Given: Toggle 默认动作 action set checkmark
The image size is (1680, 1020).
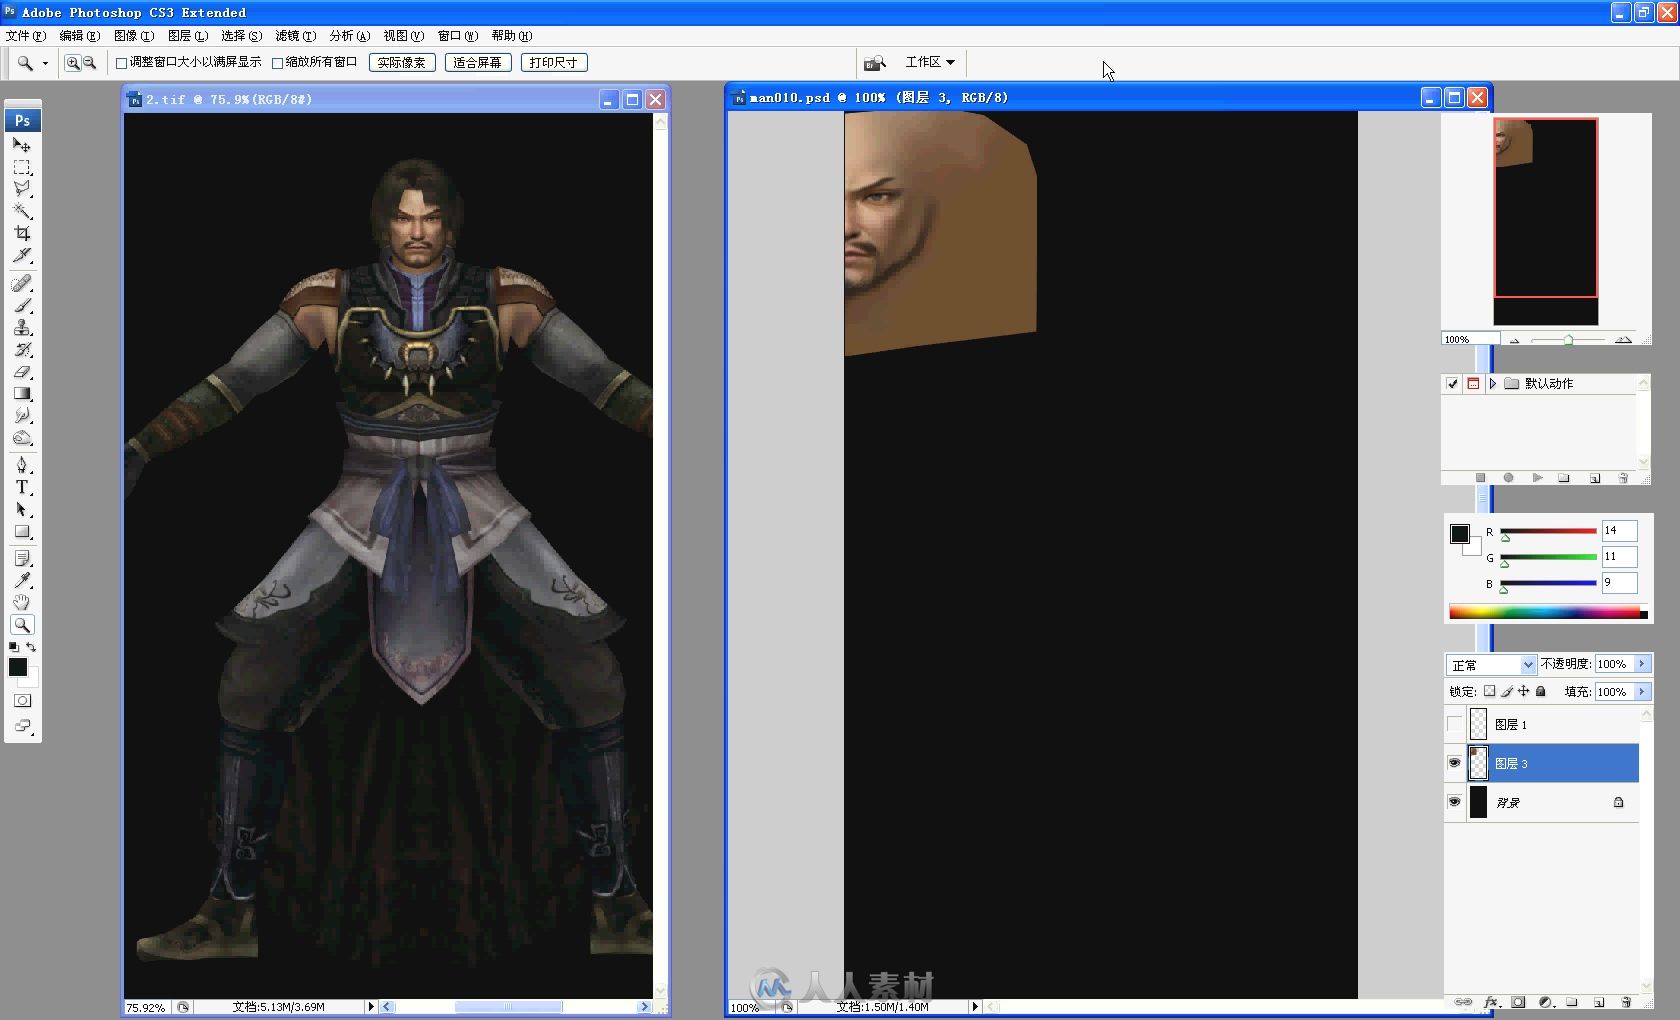Looking at the screenshot, I should [x=1452, y=384].
